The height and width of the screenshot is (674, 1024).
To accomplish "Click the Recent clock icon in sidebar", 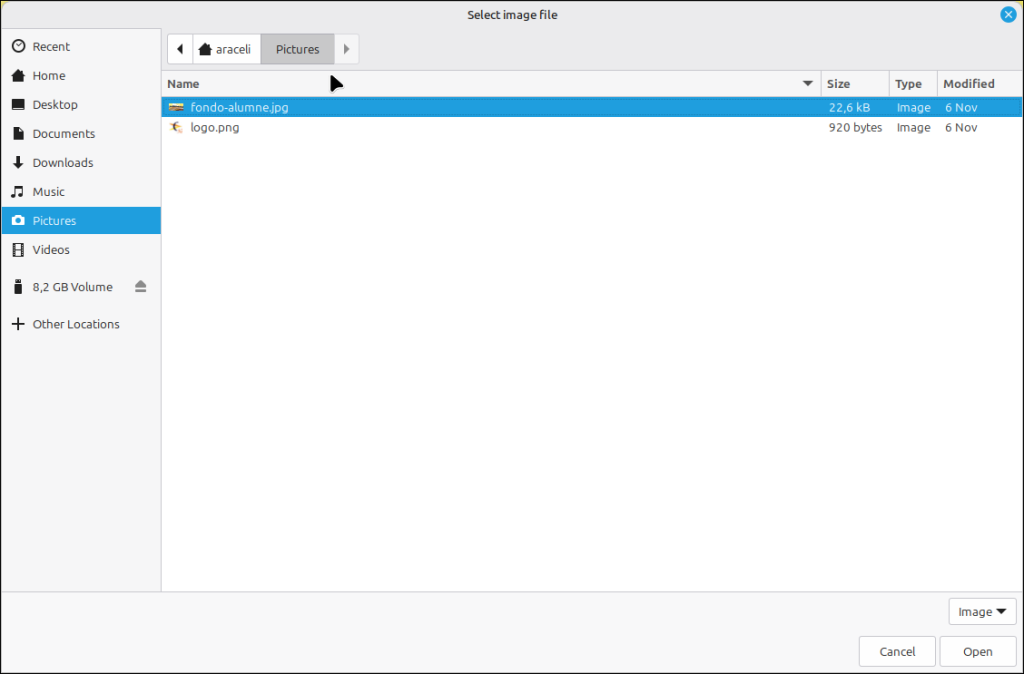I will click(17, 47).
